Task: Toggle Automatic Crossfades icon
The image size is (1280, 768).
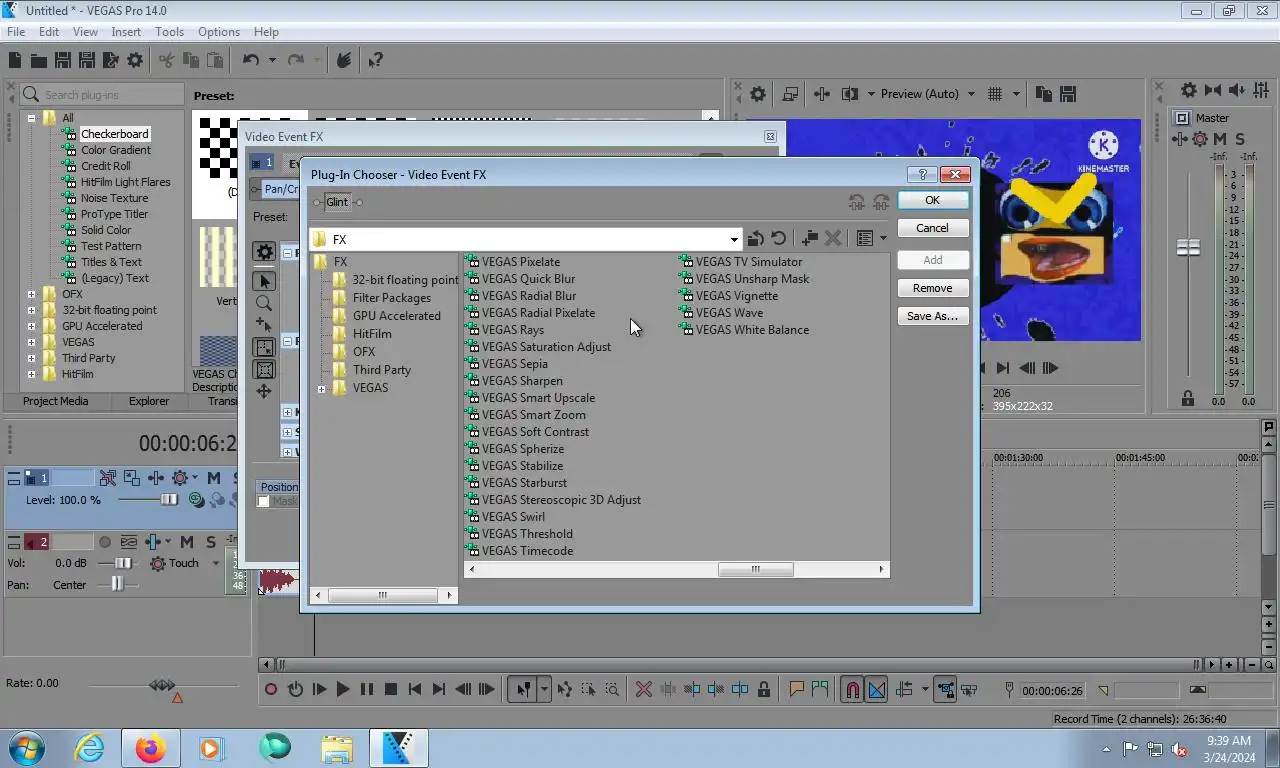Action: (877, 689)
